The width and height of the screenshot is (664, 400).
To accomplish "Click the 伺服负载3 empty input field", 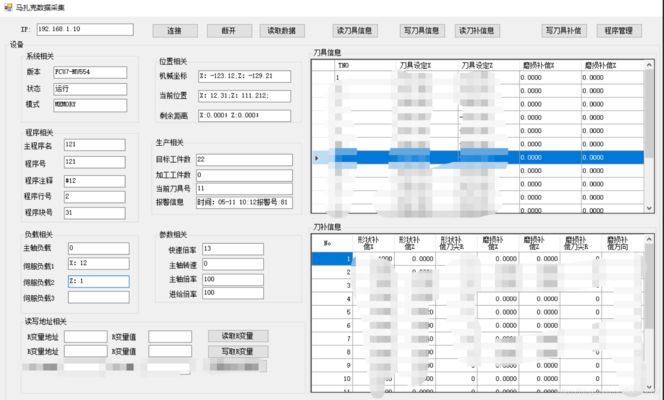I will (x=97, y=297).
